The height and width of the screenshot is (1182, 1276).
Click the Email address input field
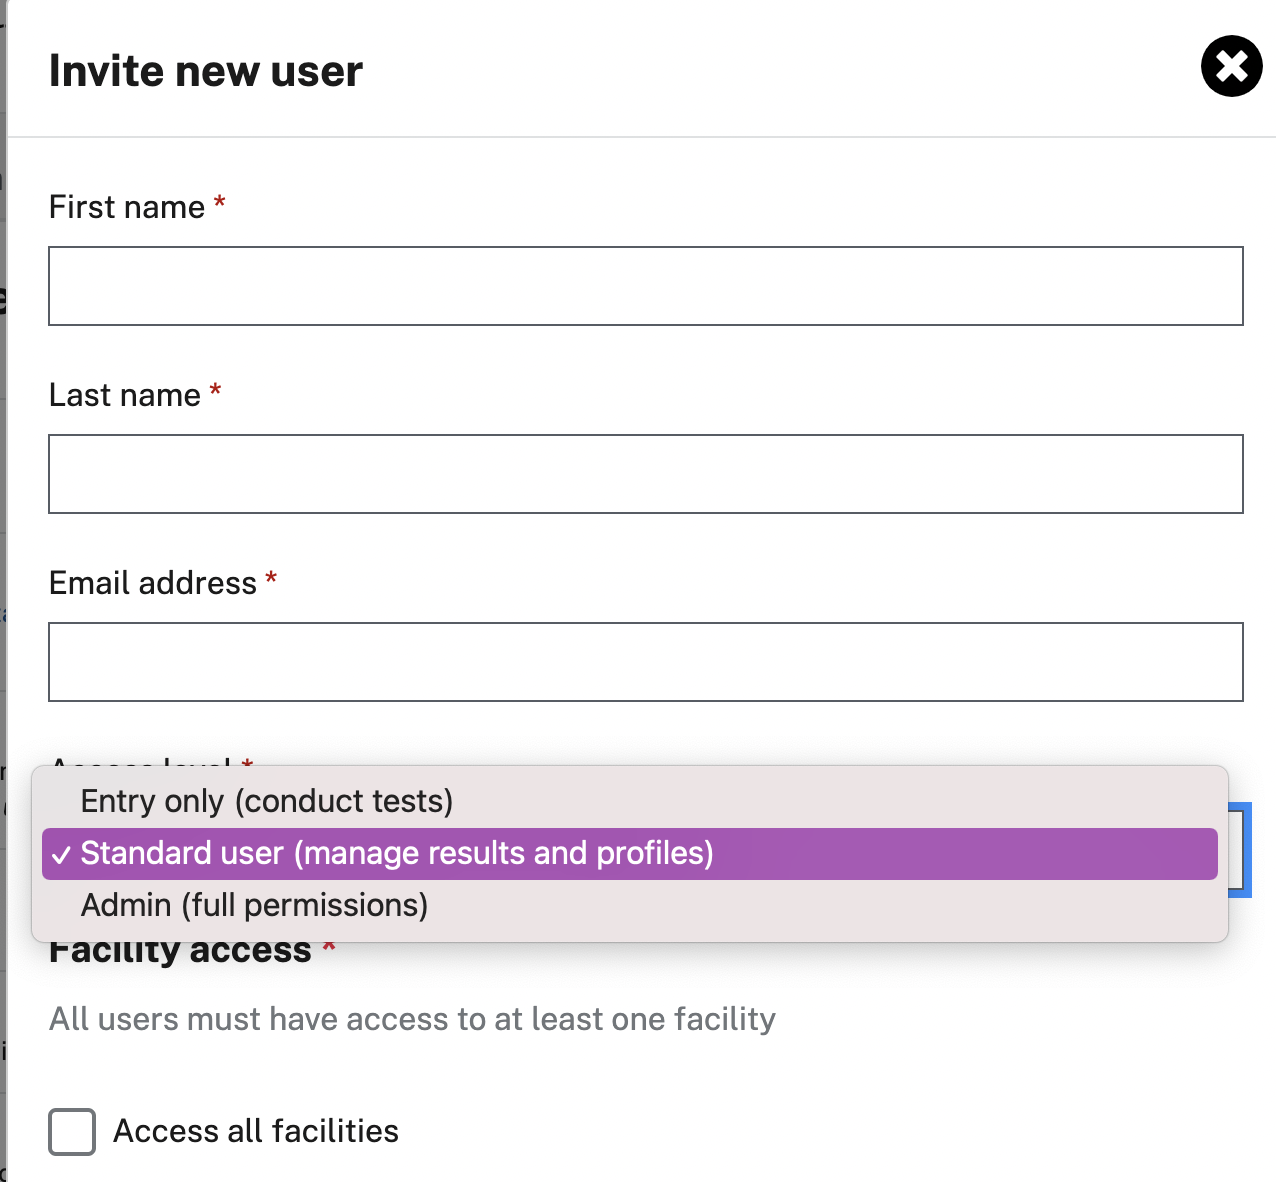(x=646, y=661)
